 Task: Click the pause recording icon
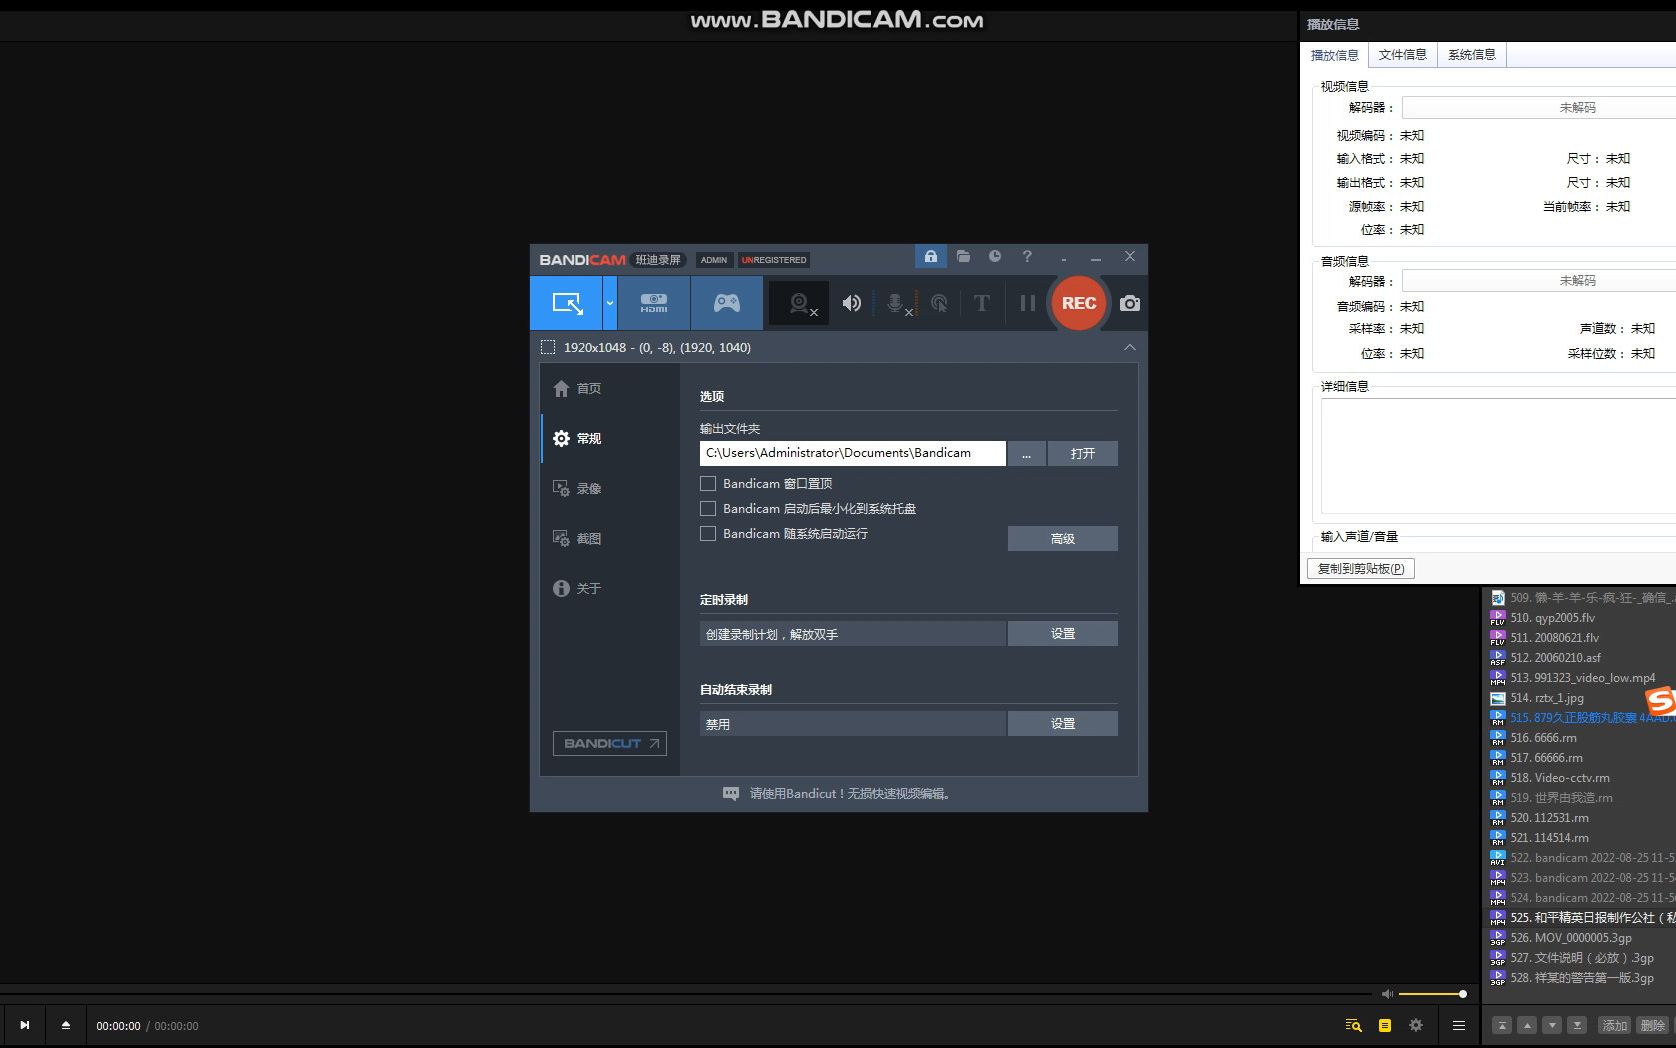coord(1027,303)
